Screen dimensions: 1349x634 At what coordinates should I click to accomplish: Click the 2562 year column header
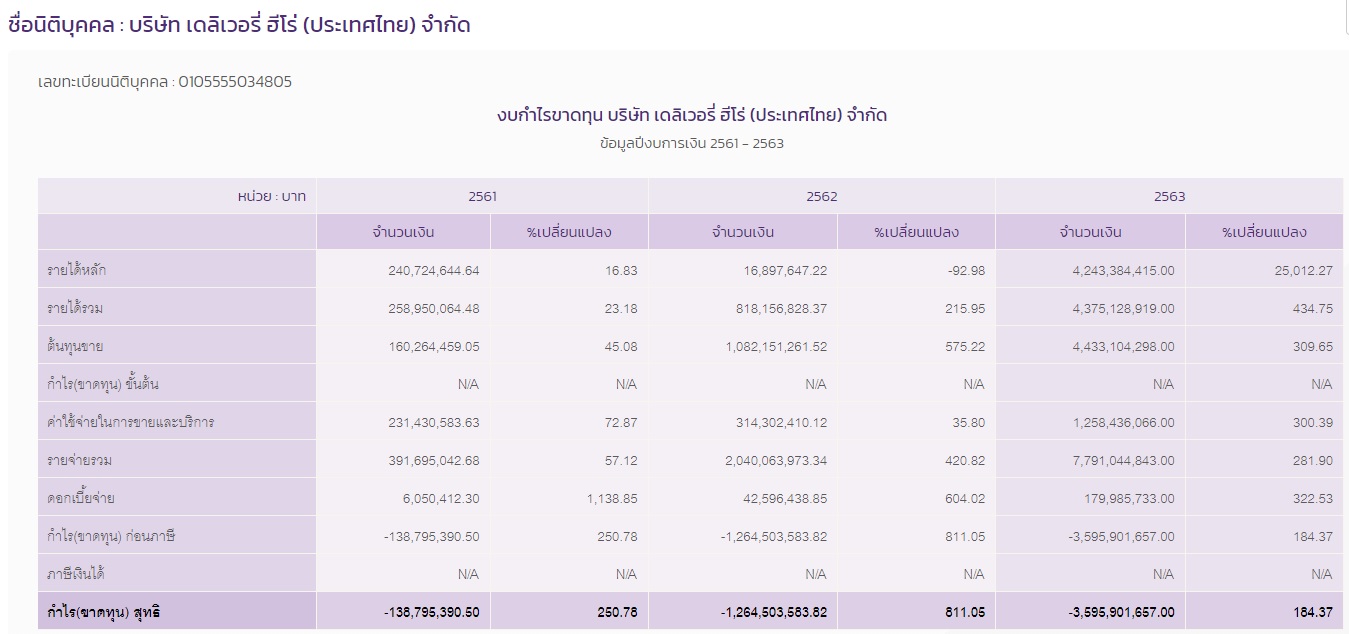tap(821, 196)
